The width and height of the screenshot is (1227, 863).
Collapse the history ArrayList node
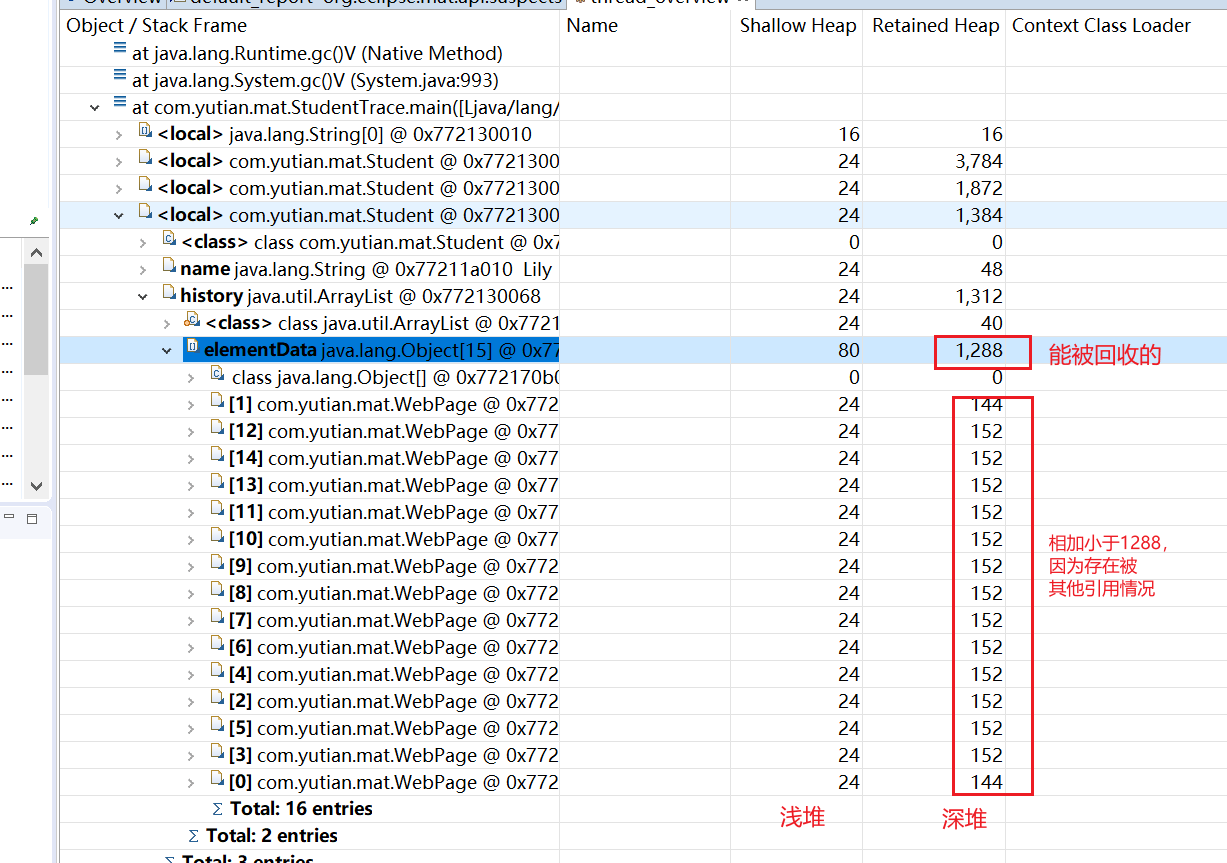142,296
